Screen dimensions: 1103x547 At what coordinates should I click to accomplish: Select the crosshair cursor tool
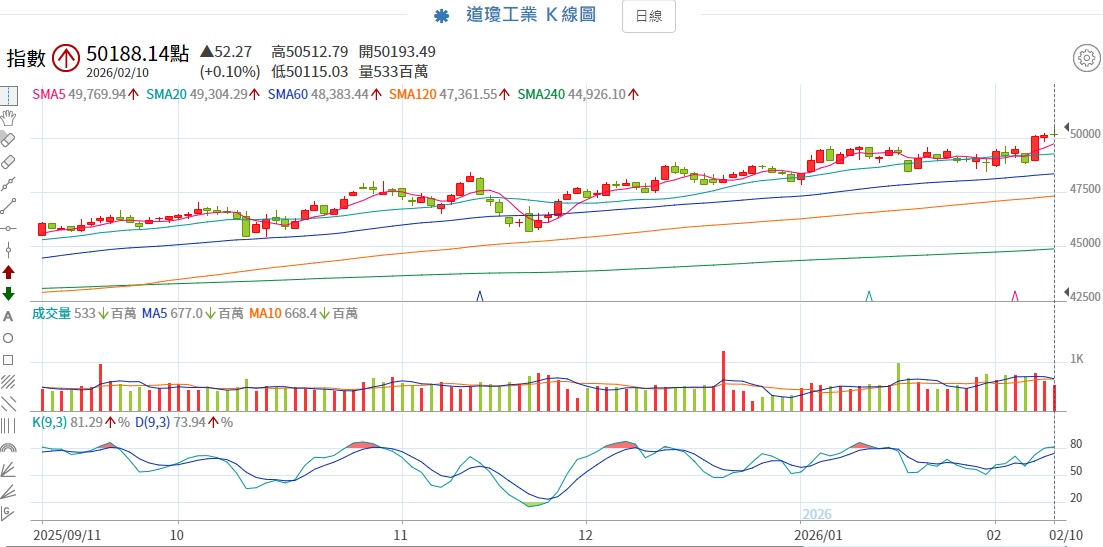(8, 97)
